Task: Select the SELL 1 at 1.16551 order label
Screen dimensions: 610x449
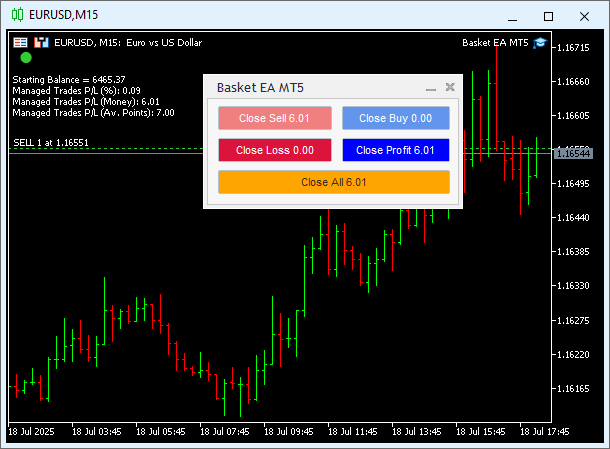Action: [51, 143]
